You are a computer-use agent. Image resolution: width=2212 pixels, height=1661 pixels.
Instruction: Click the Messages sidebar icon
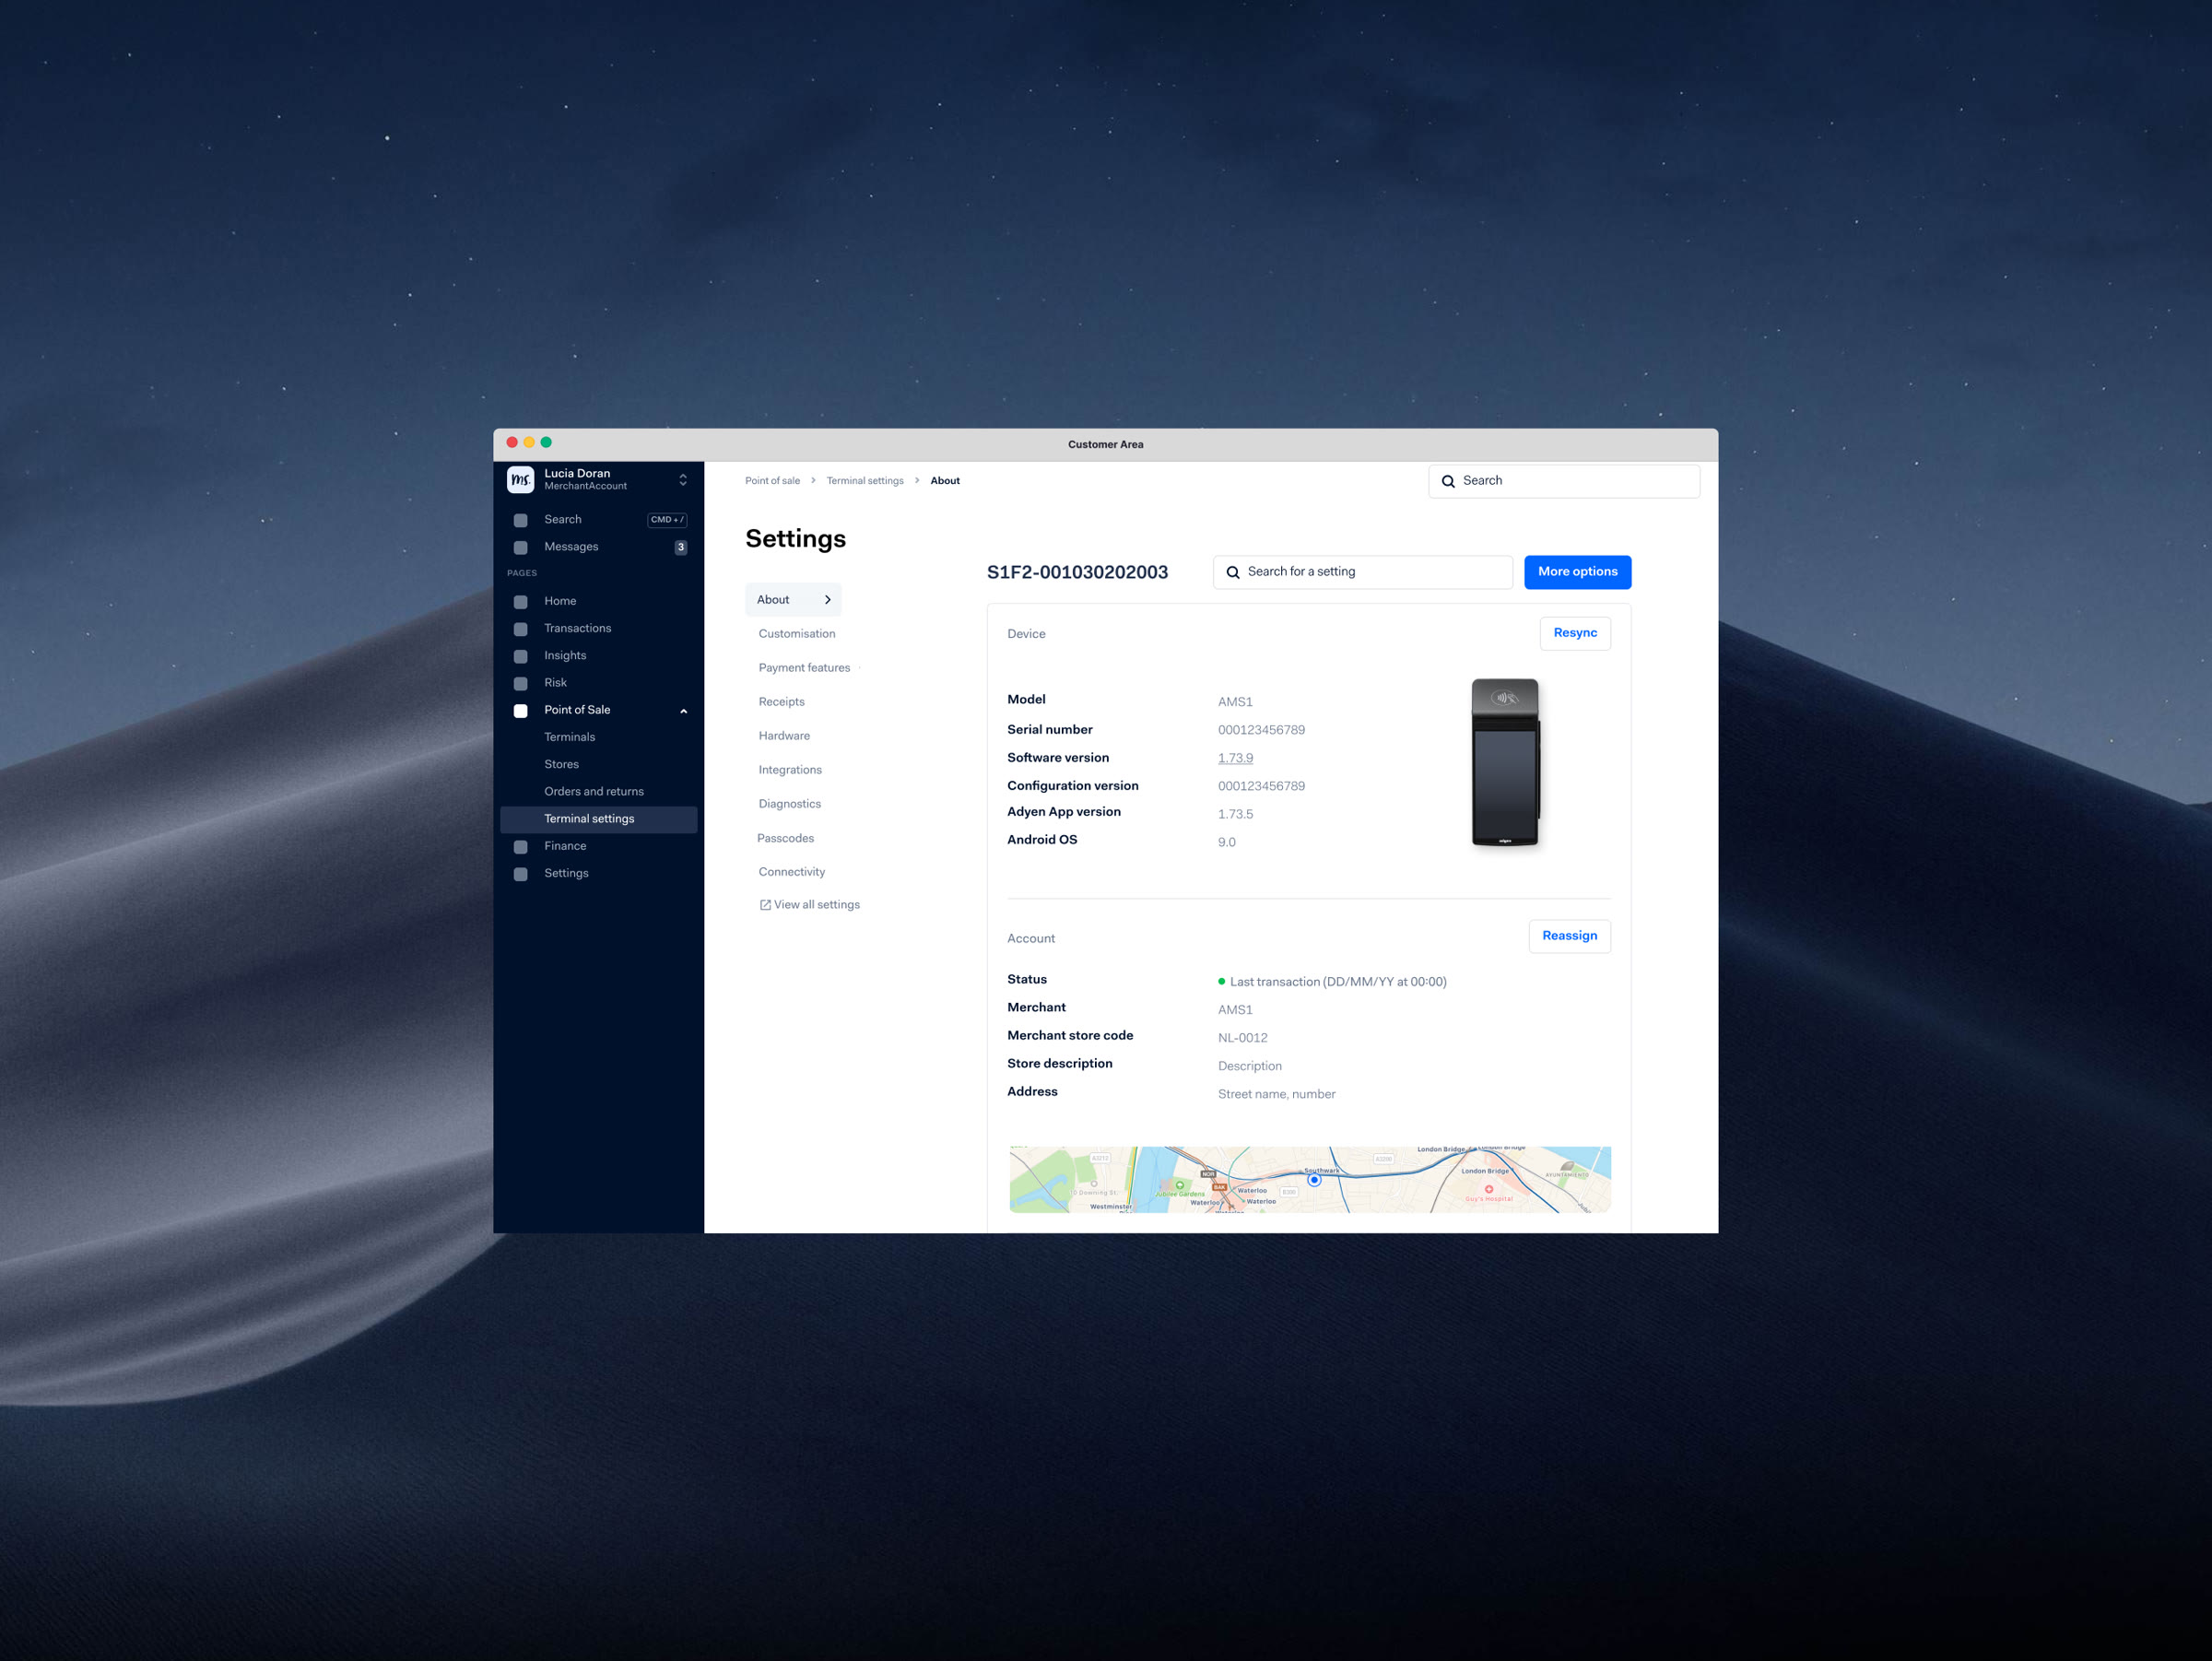(521, 547)
